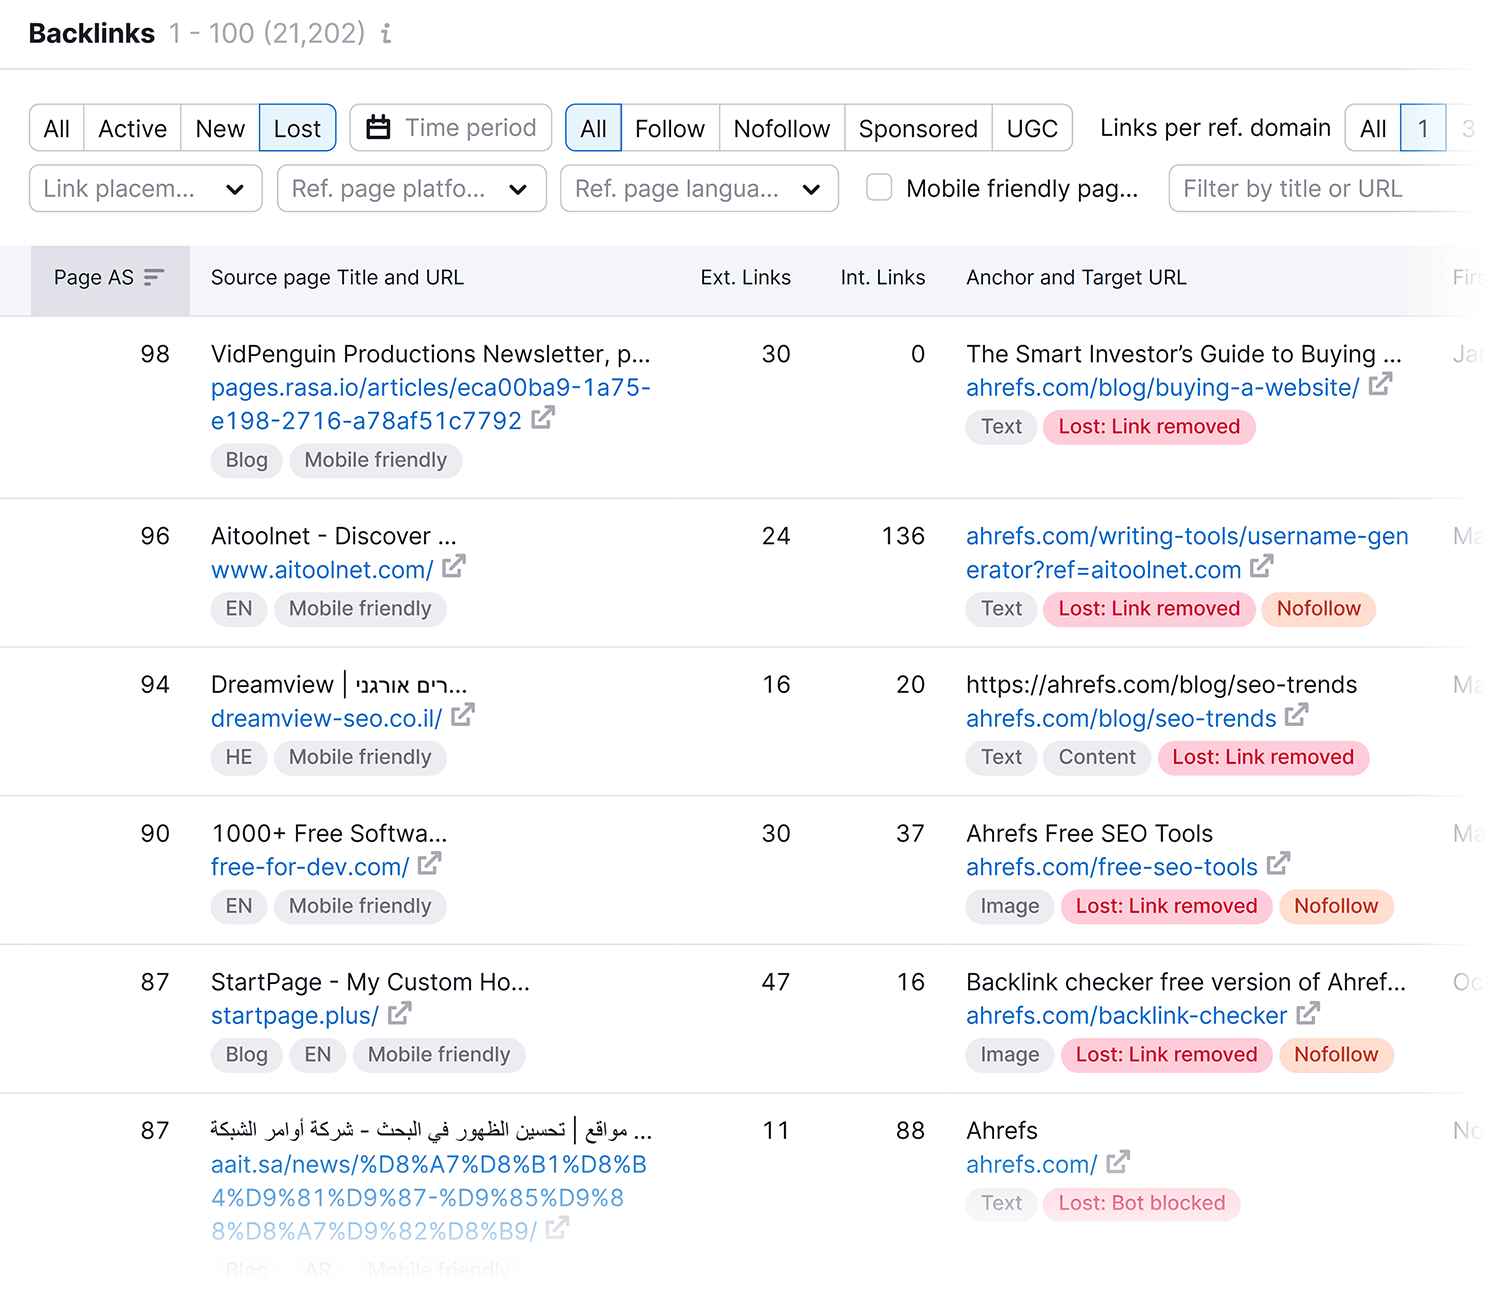Open external link icon beside startpage.plus
Image resolution: width=1500 pixels, height=1306 pixels.
[x=400, y=1013]
